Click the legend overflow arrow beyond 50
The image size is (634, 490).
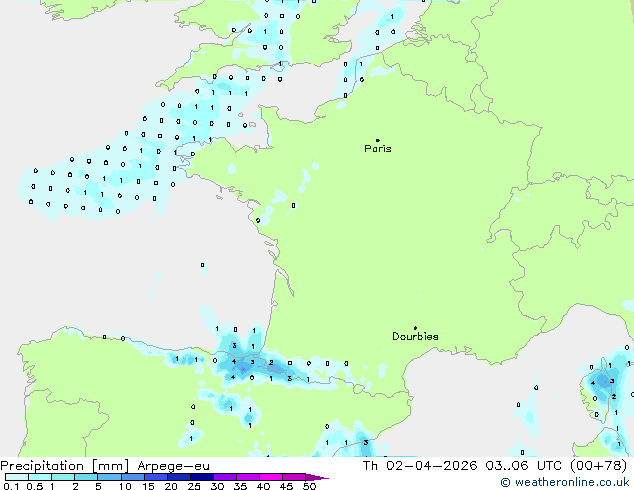317,477
